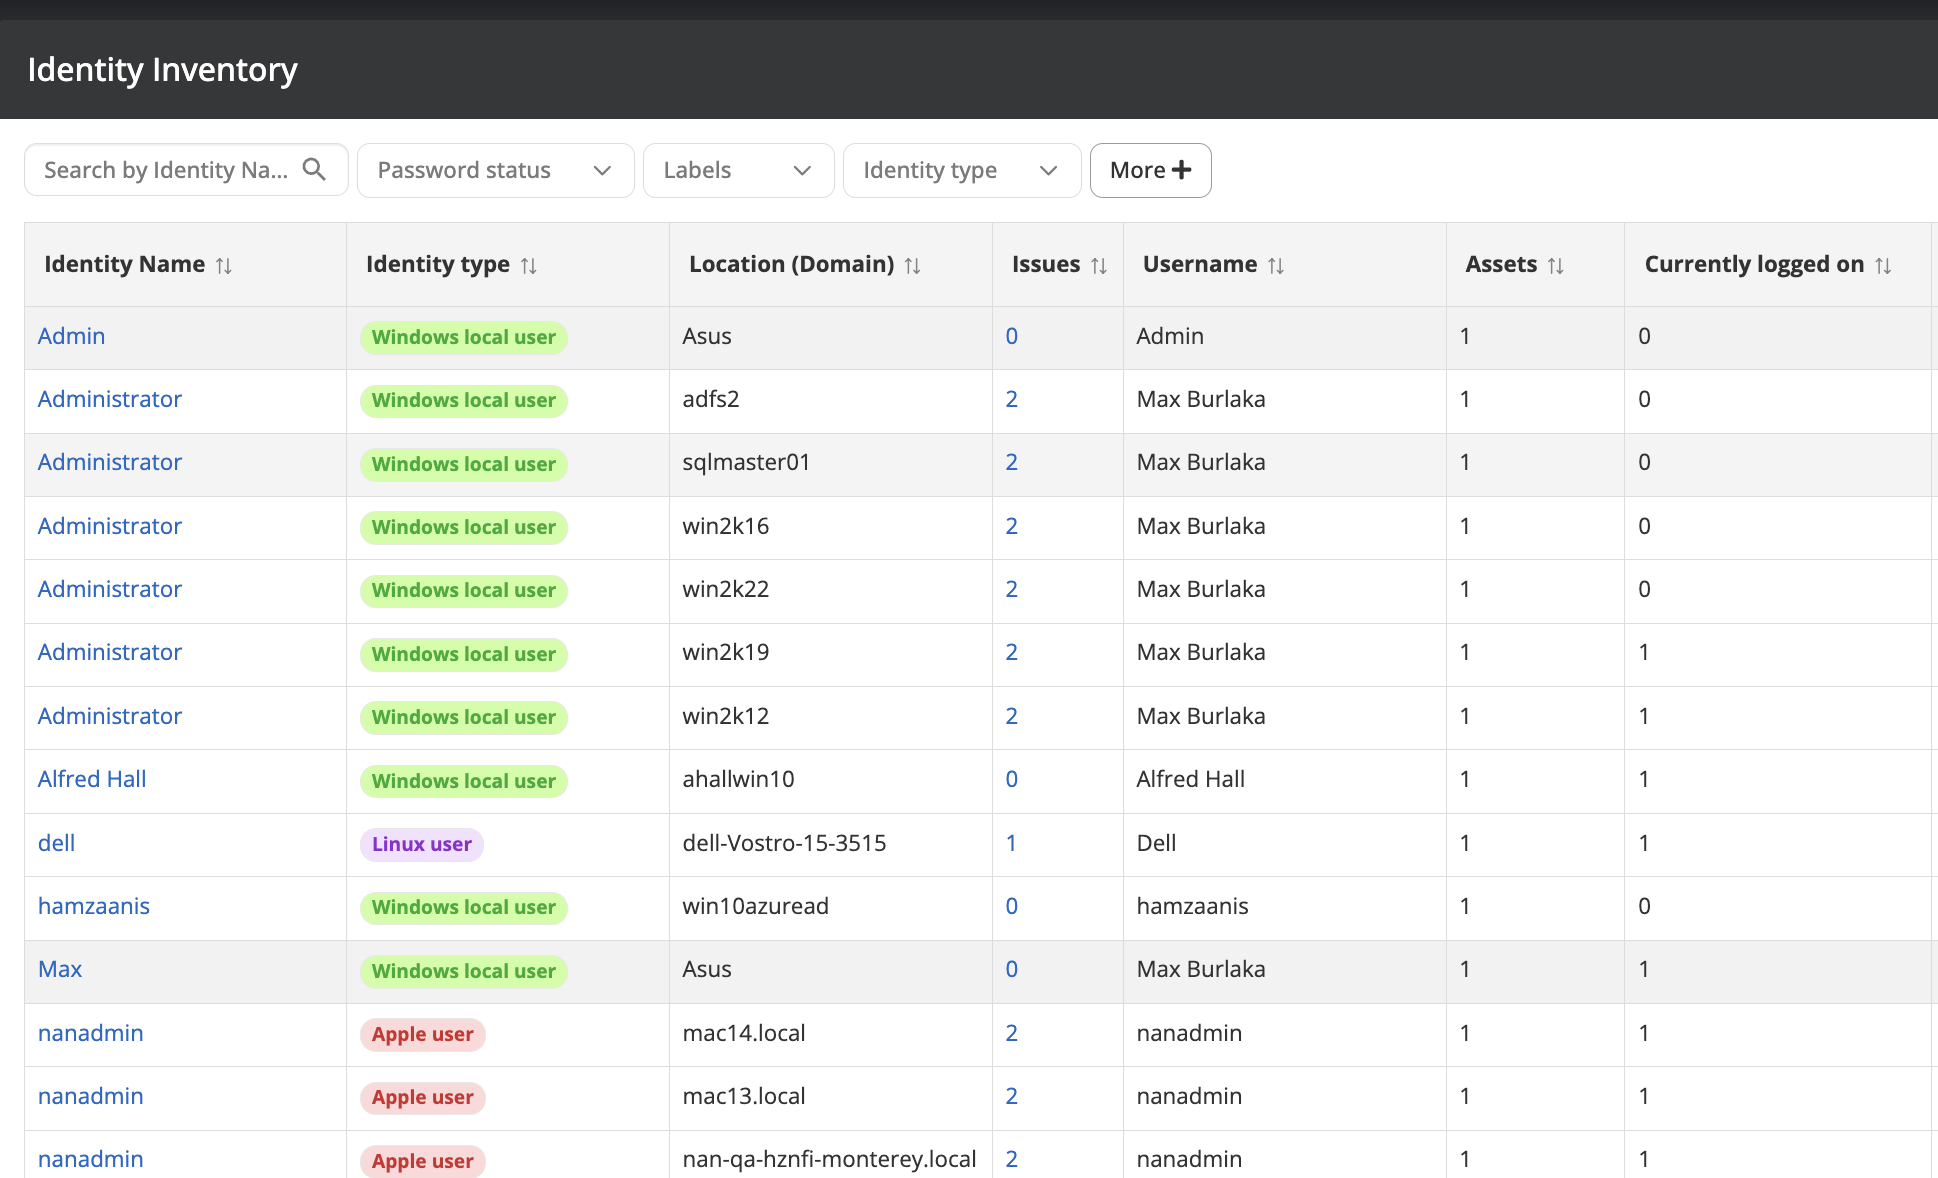Screen dimensions: 1938x1178
Task: Sort by Issues column arrows
Action: pos(1099,266)
